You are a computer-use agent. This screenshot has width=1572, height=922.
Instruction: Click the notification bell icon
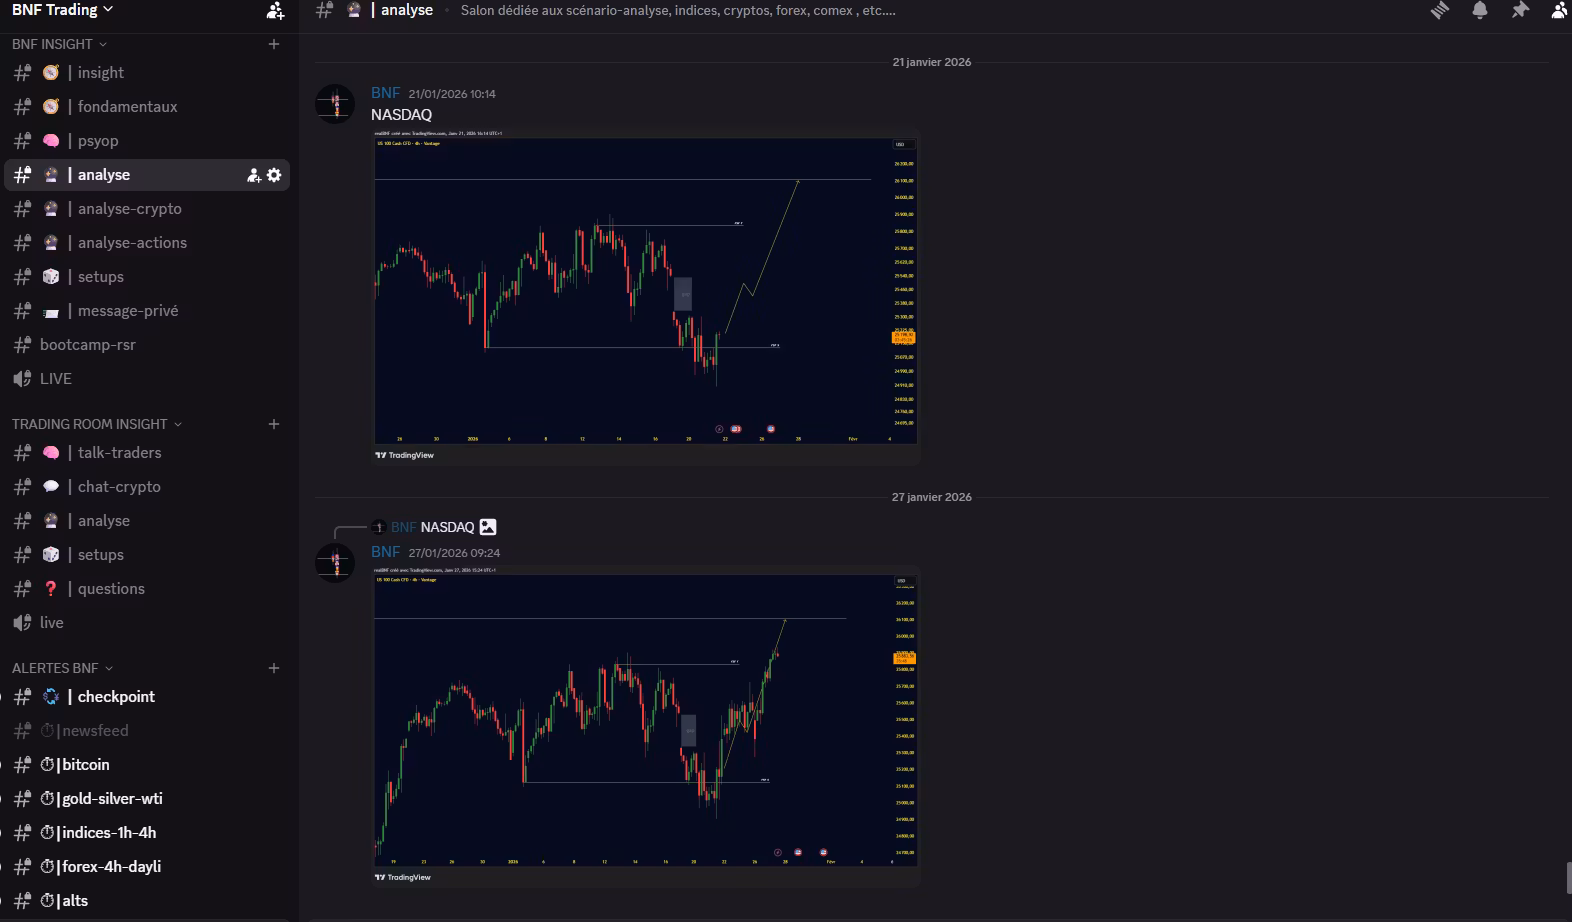pyautogui.click(x=1479, y=11)
